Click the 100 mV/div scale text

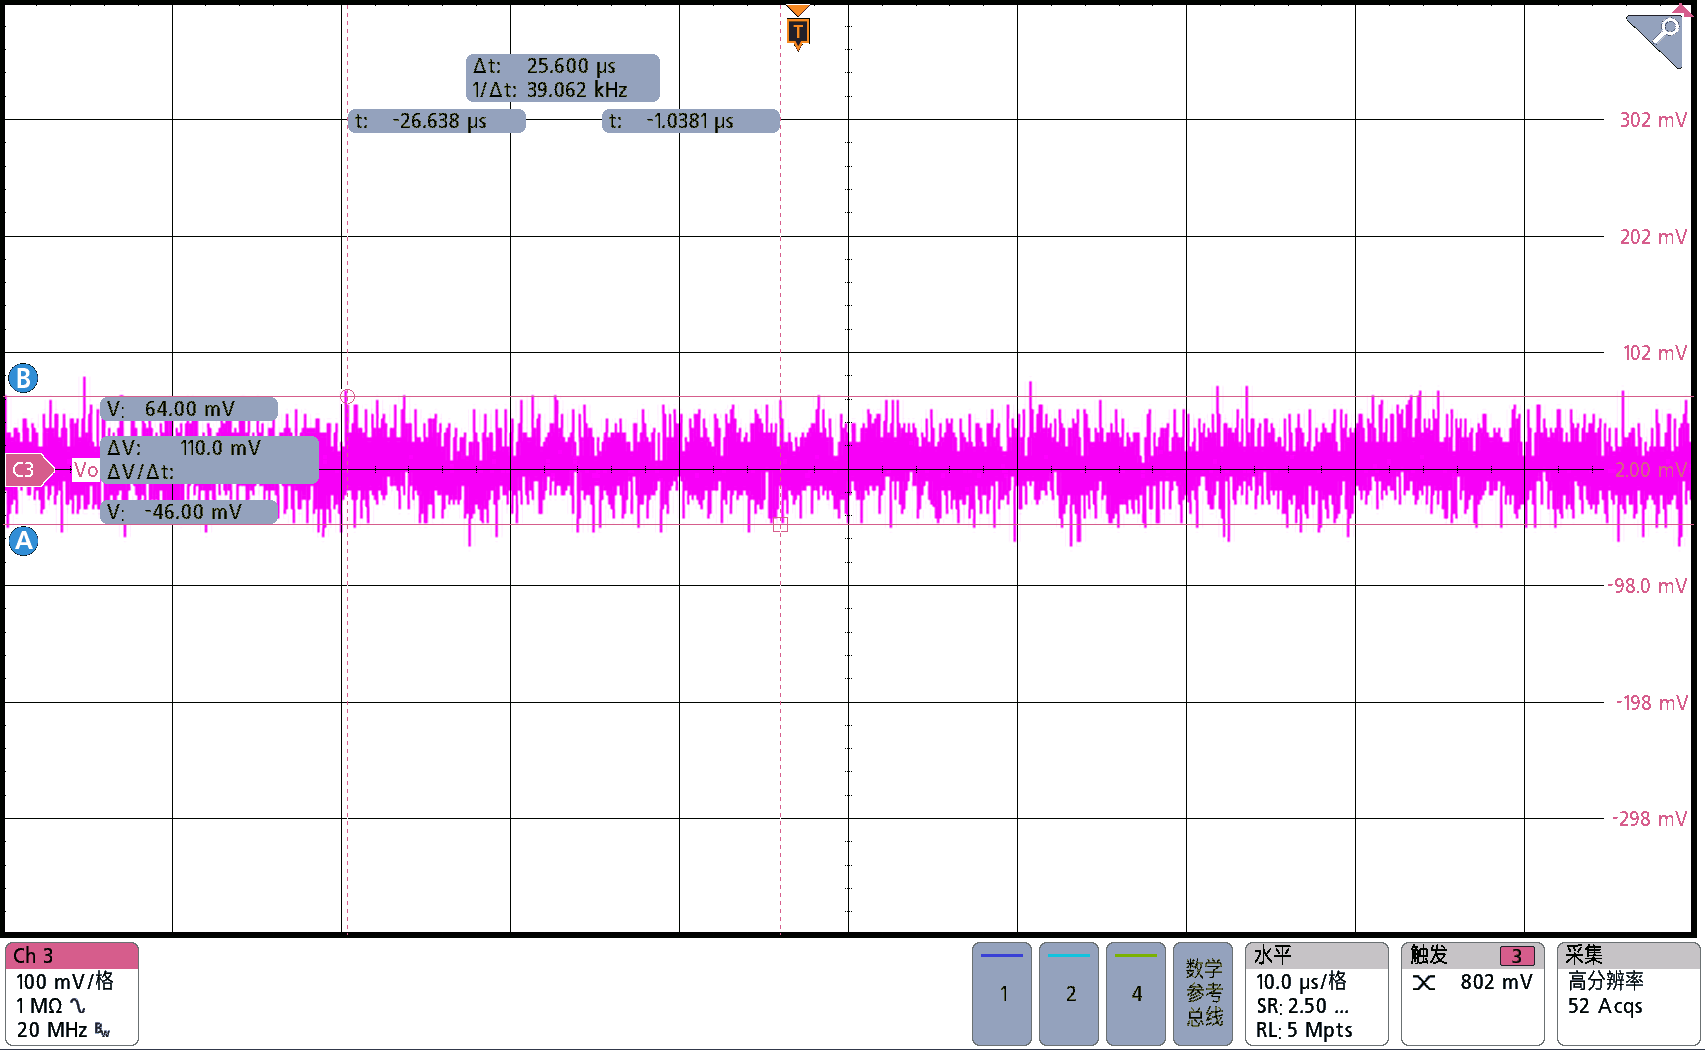[x=65, y=982]
